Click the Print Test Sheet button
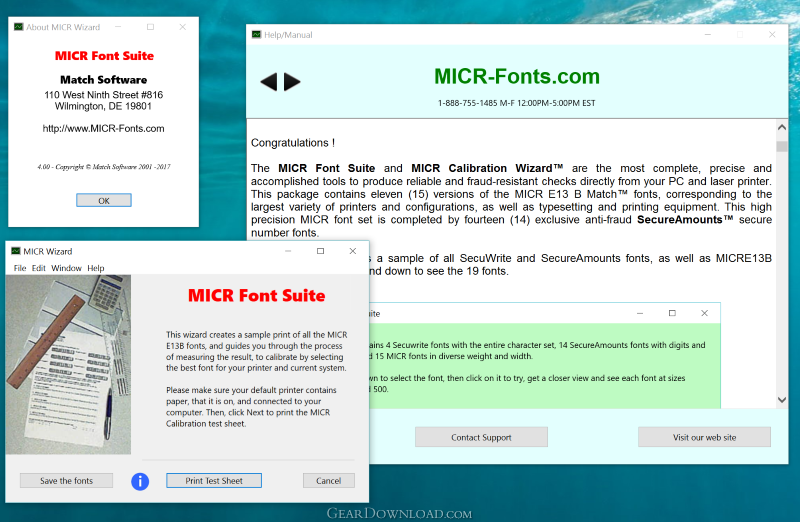This screenshot has height=522, width=800. point(214,481)
